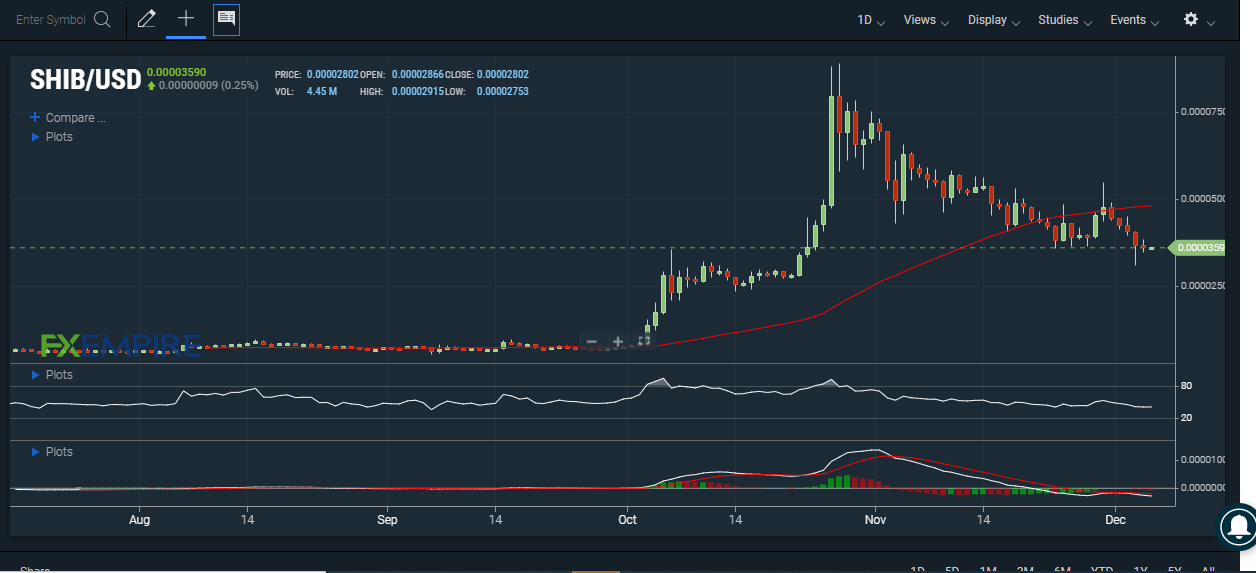The image size is (1256, 573).
Task: Click the notifications bell icon
Action: pos(1238,525)
